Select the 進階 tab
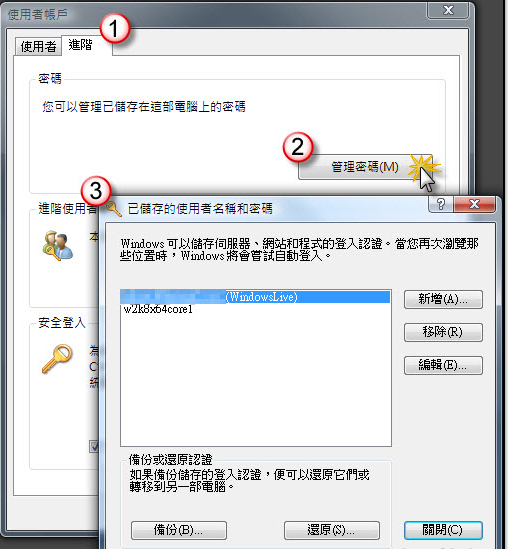Viewport: 510px width, 549px height. pos(86,45)
